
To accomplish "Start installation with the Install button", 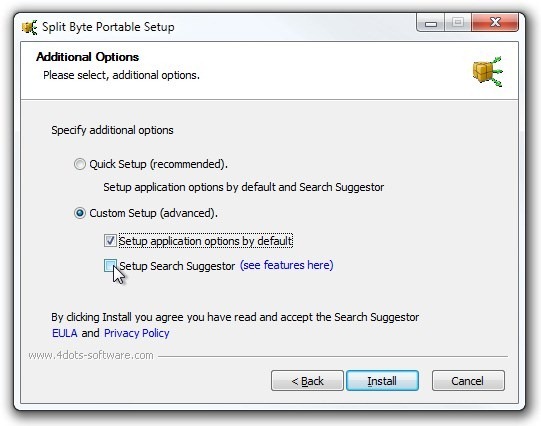I will point(382,381).
